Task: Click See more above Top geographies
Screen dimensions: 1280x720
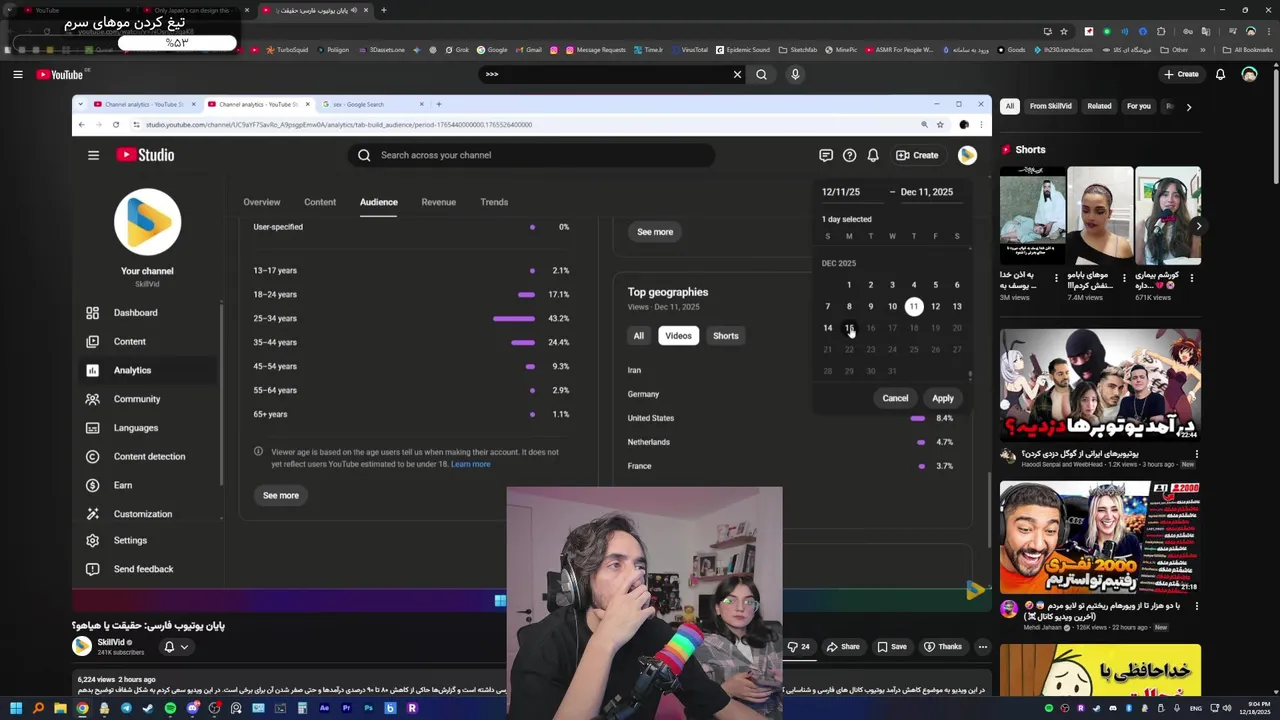Action: click(655, 232)
